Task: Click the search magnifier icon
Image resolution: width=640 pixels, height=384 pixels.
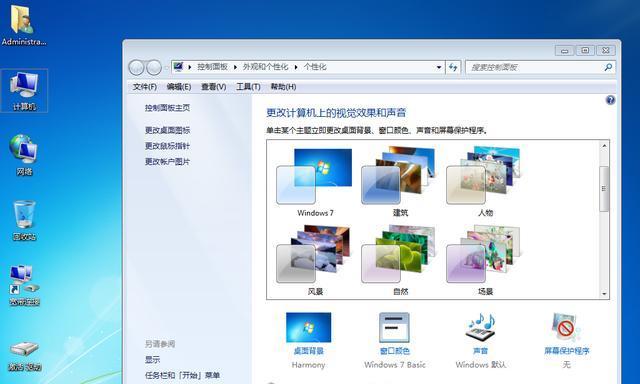Action: [x=608, y=67]
